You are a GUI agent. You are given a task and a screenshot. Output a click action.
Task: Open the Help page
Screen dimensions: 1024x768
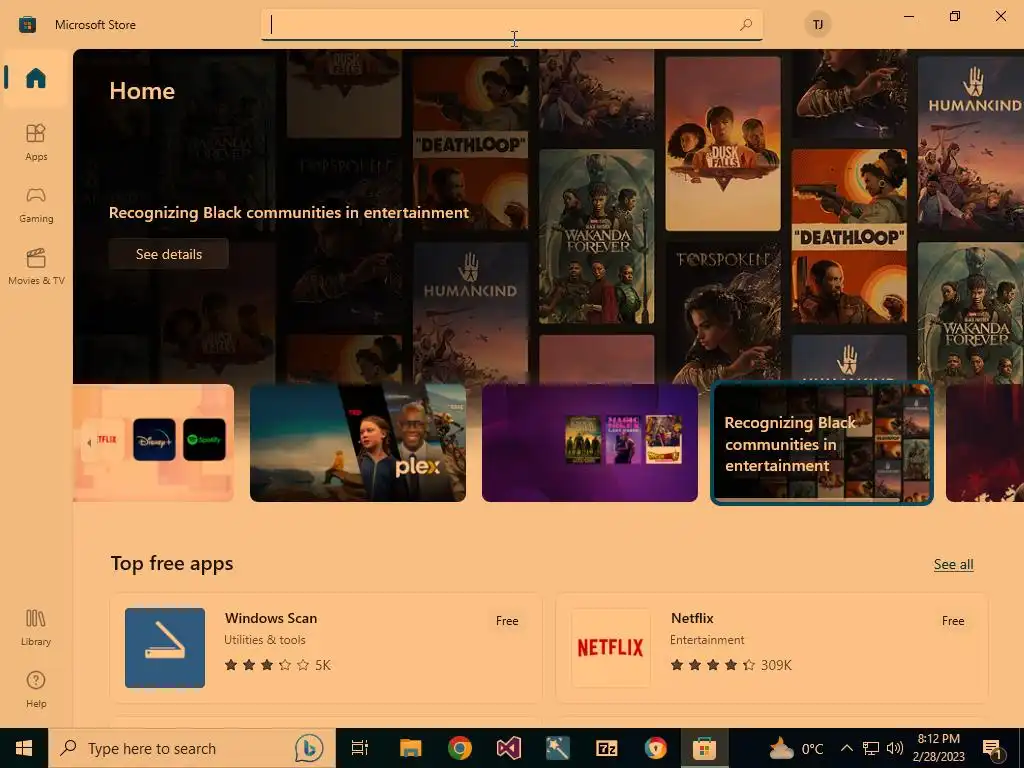click(36, 690)
